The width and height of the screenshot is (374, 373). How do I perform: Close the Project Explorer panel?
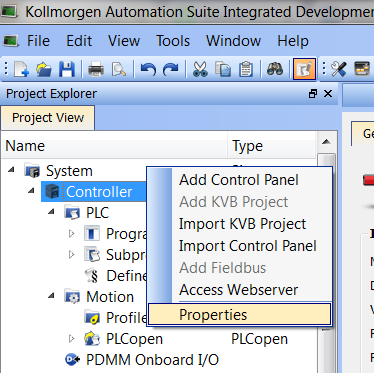(328, 94)
